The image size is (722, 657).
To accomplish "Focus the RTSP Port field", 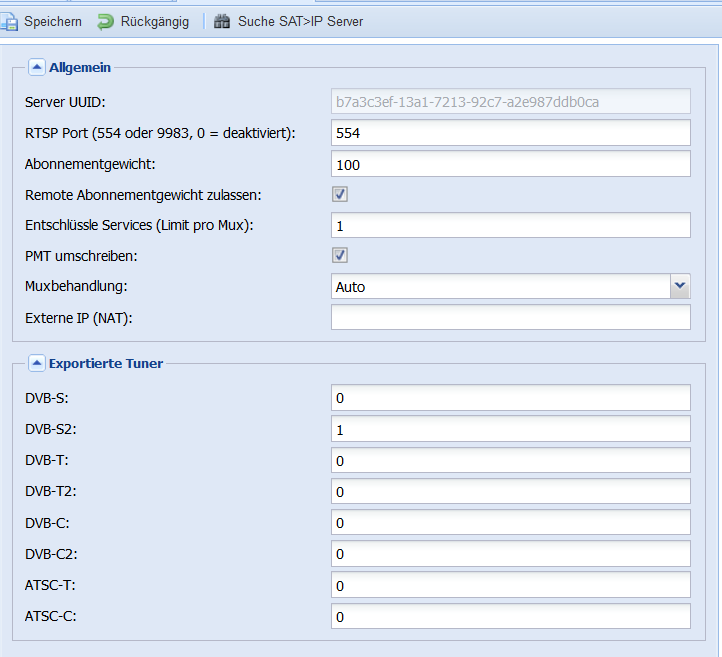I will 511,133.
